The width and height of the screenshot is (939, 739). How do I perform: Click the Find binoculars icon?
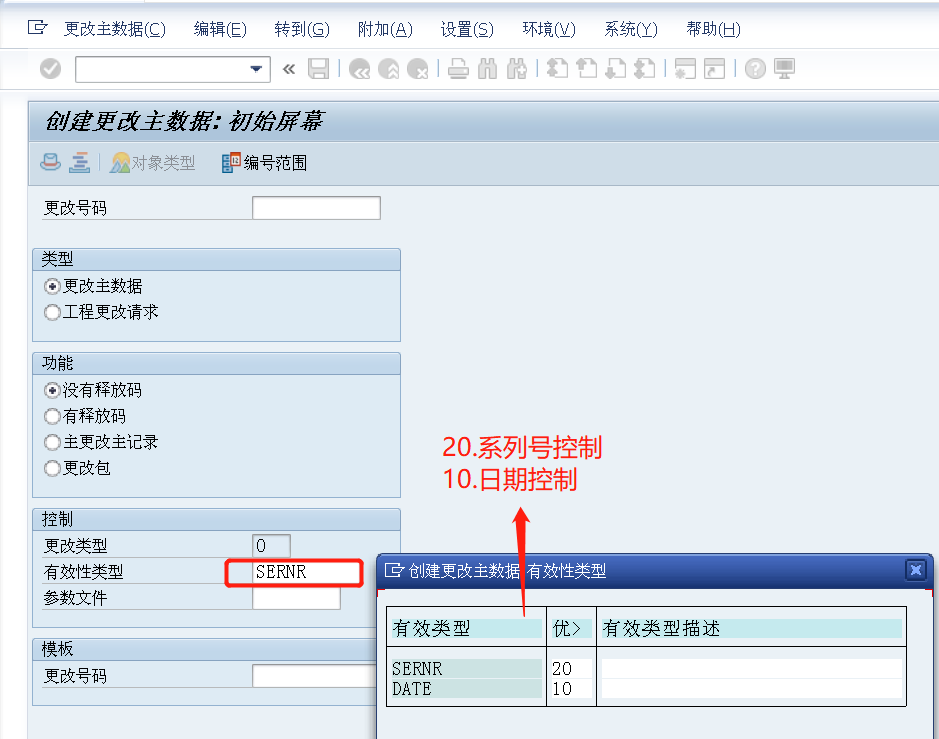pyautogui.click(x=487, y=69)
